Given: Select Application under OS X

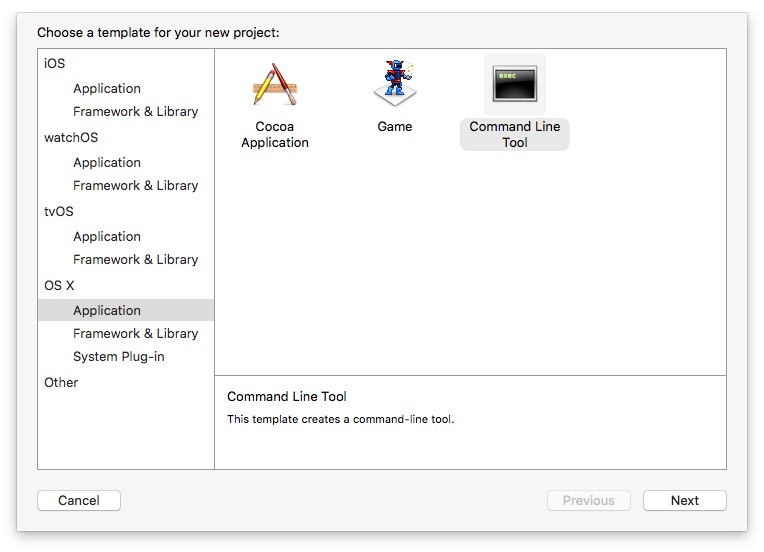Looking at the screenshot, I should tap(126, 310).
